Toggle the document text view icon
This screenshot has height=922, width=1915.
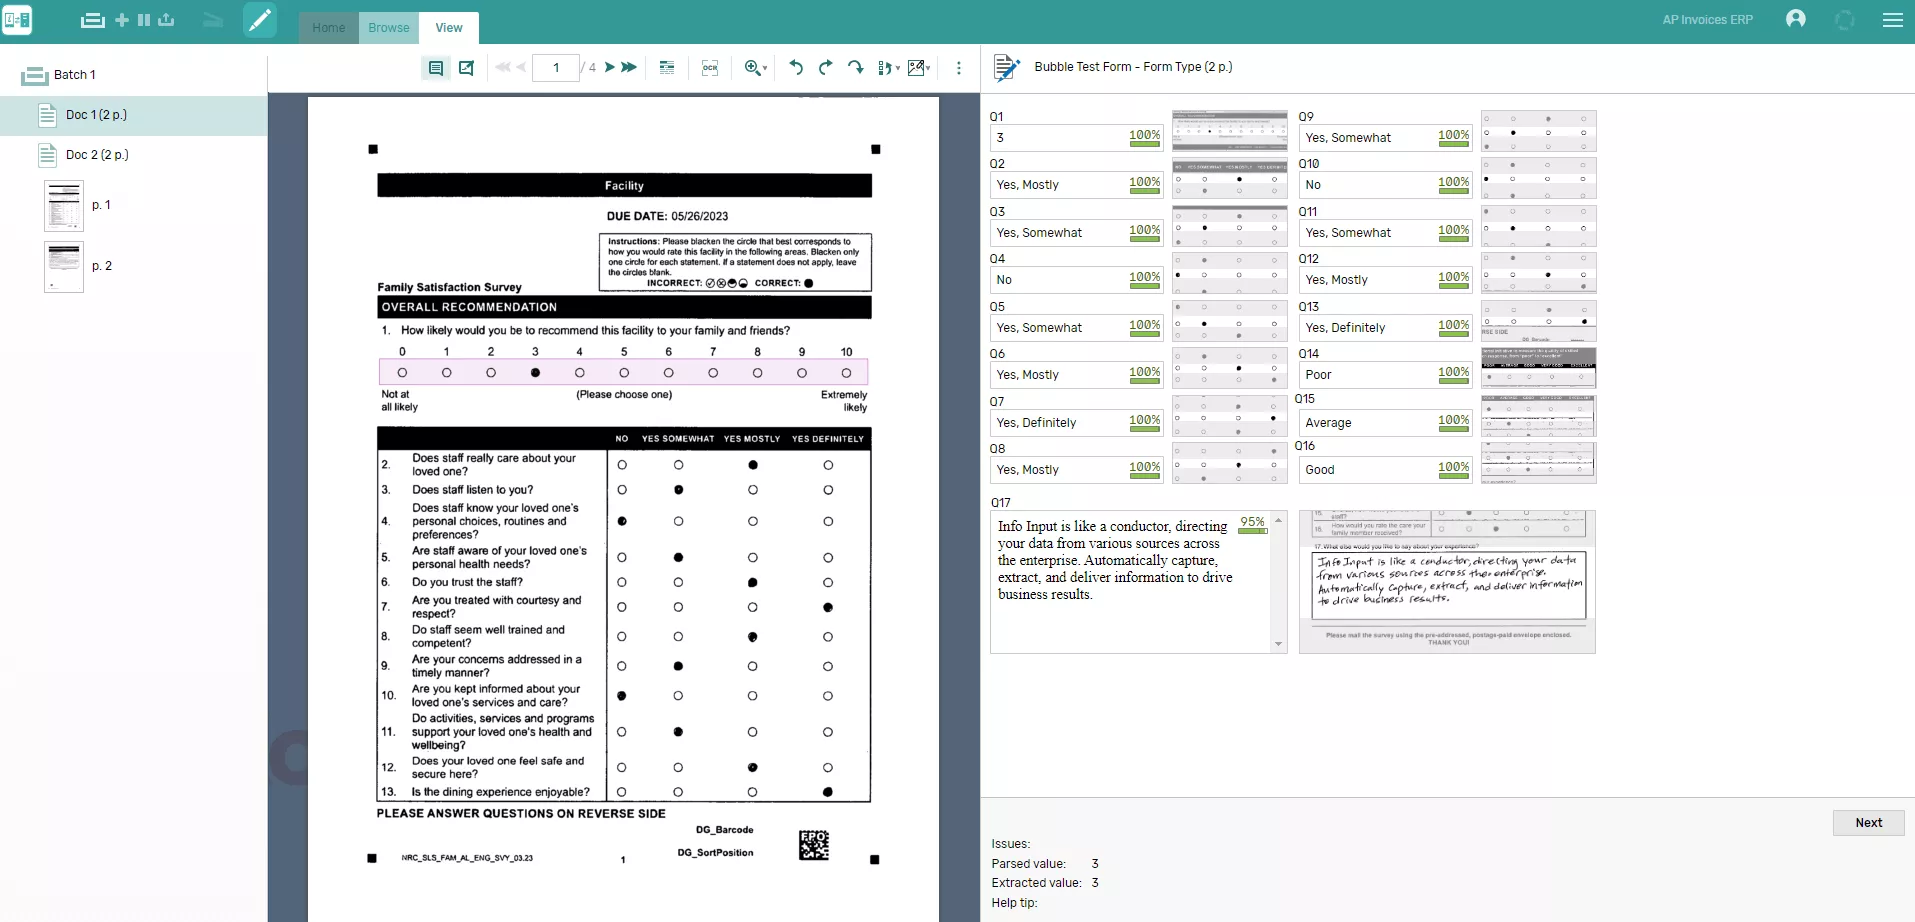[x=436, y=68]
